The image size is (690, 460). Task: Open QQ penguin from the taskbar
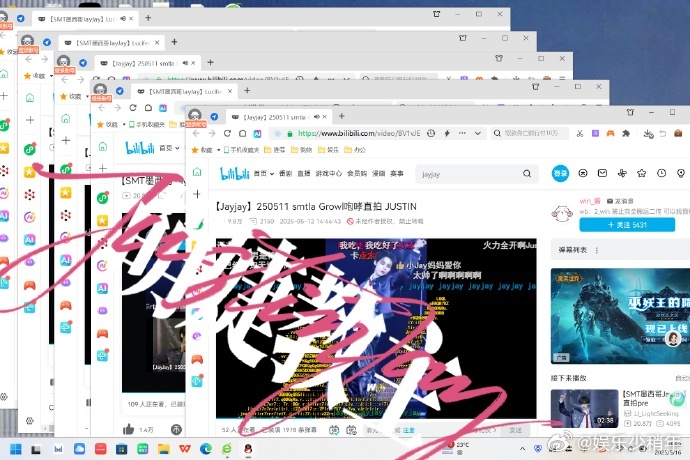(x=248, y=449)
